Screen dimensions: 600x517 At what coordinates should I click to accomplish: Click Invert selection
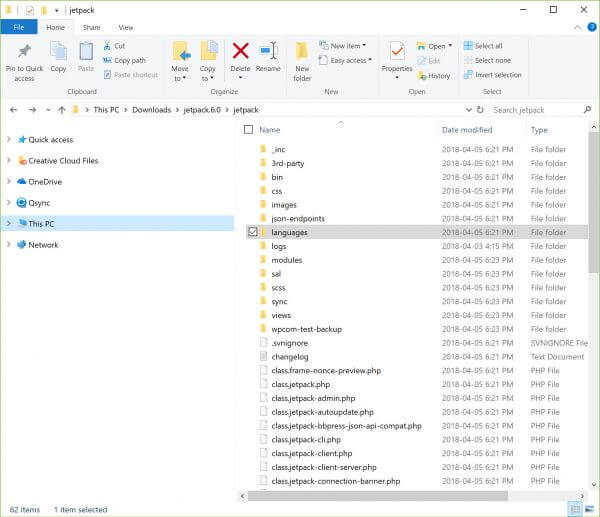tap(493, 75)
